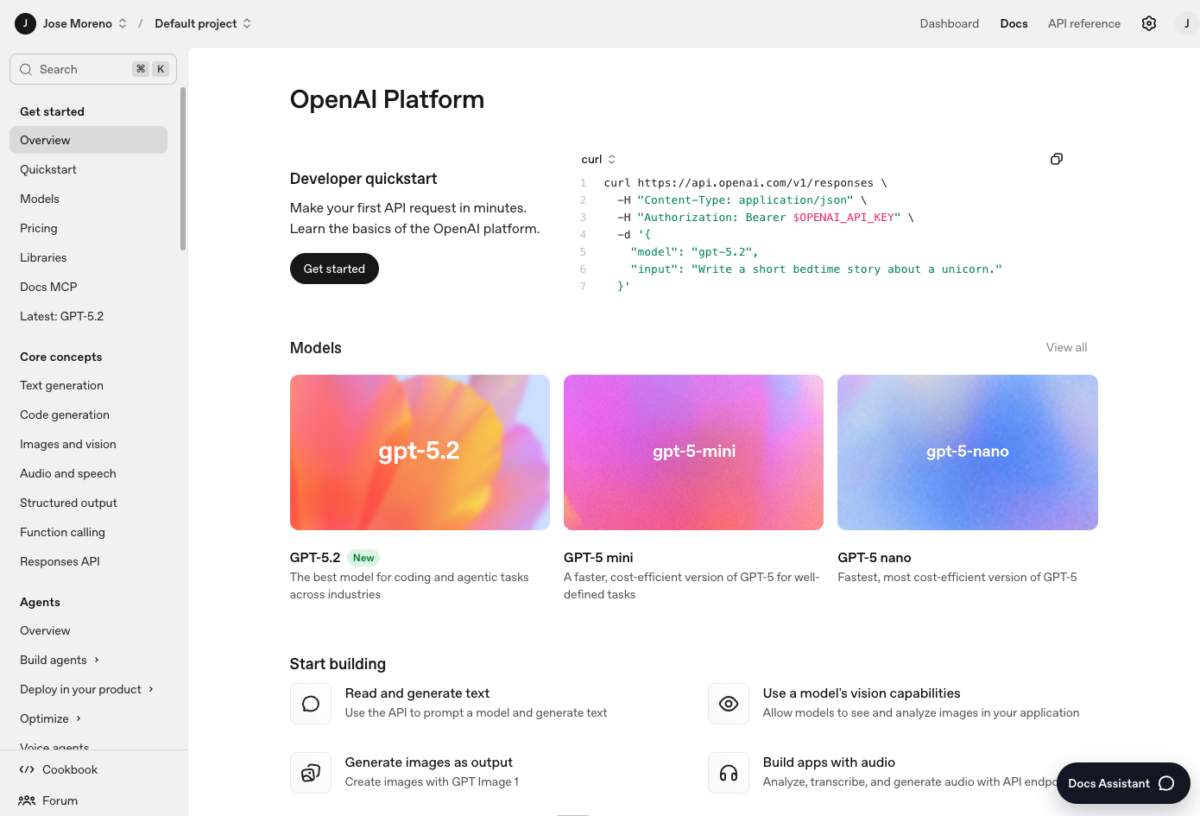Click View all next to Models

(x=1065, y=347)
